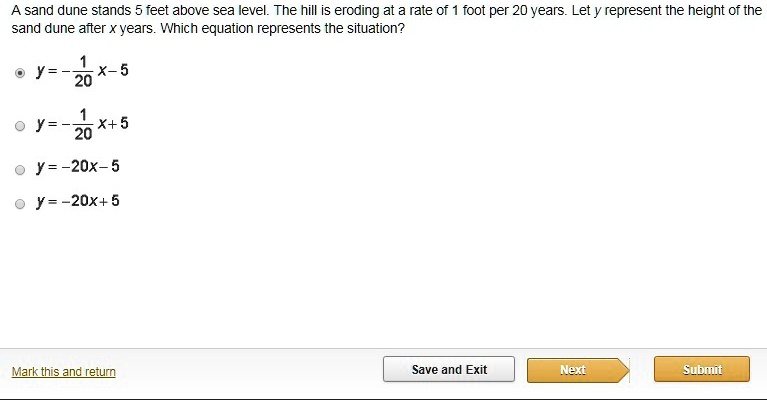
Task: Choose the y = -20x - 5 radio option
Action: pyautogui.click(x=20, y=170)
